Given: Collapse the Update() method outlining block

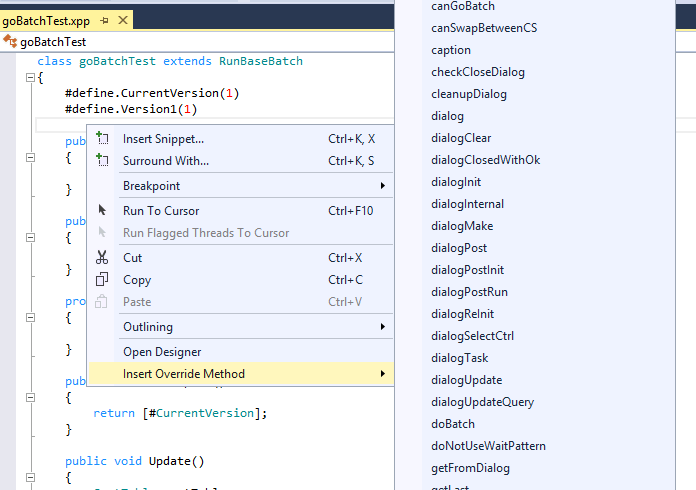Looking at the screenshot, I should 30,478.
